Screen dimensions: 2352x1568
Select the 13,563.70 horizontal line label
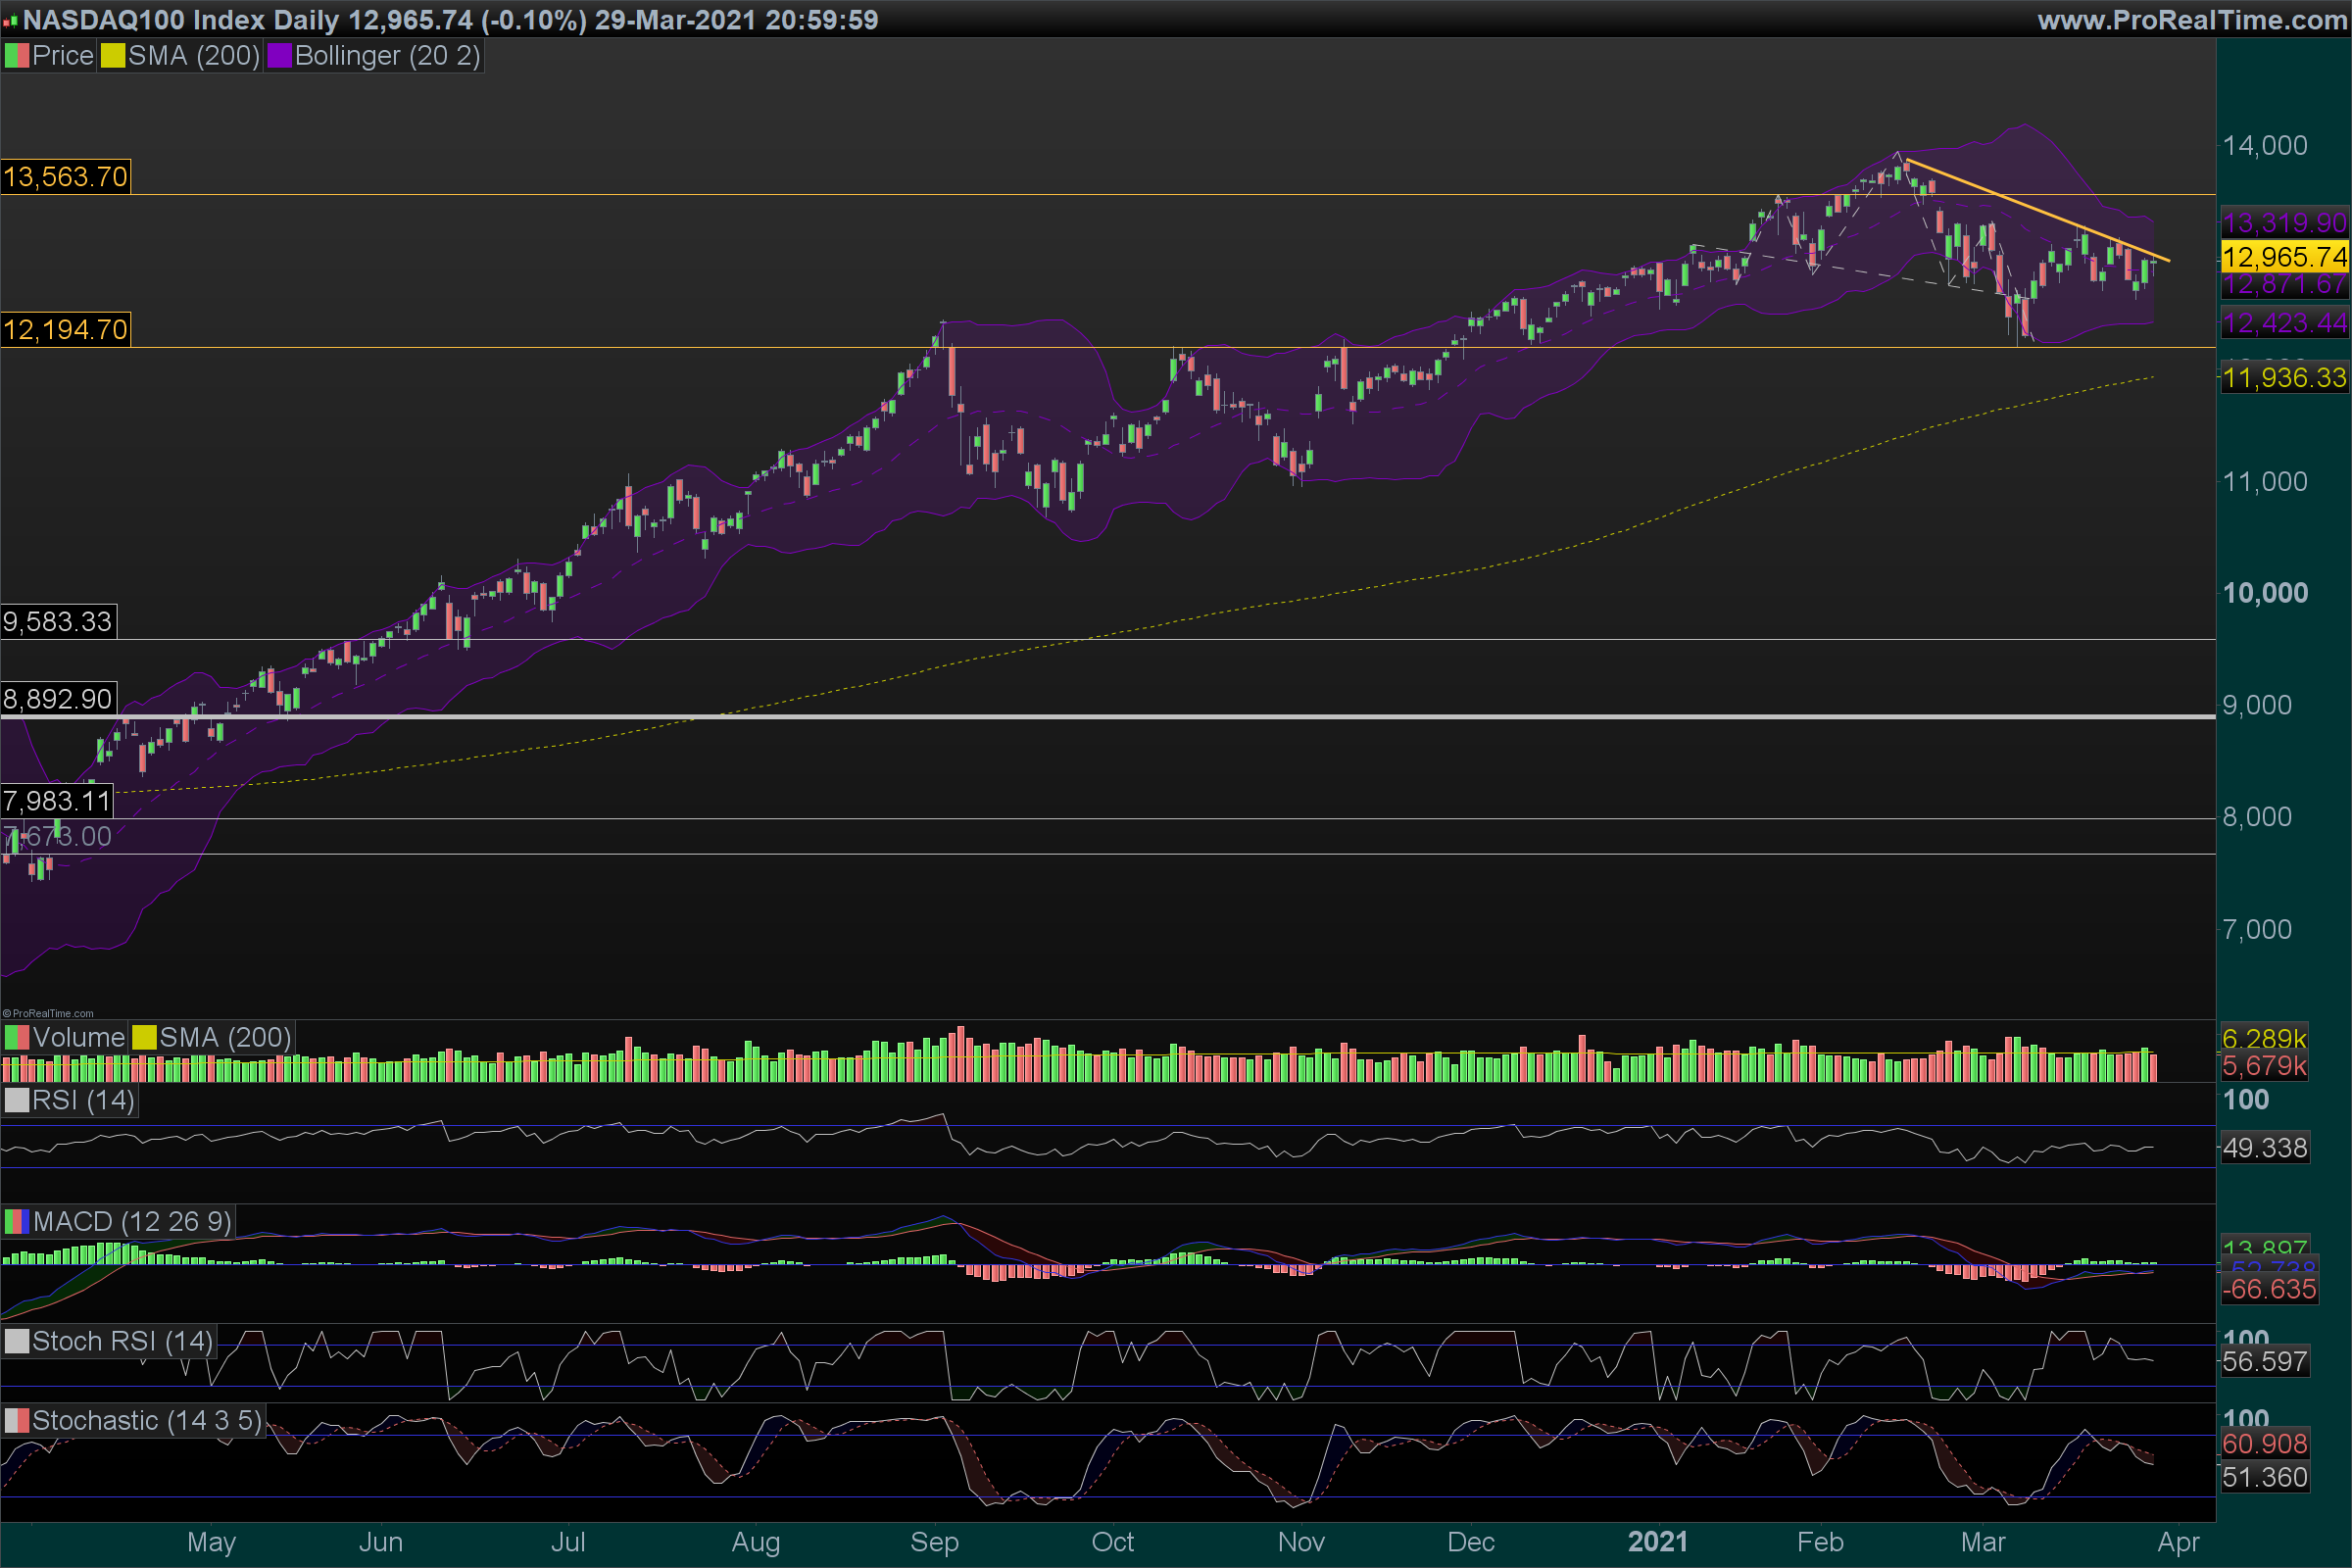coord(65,177)
